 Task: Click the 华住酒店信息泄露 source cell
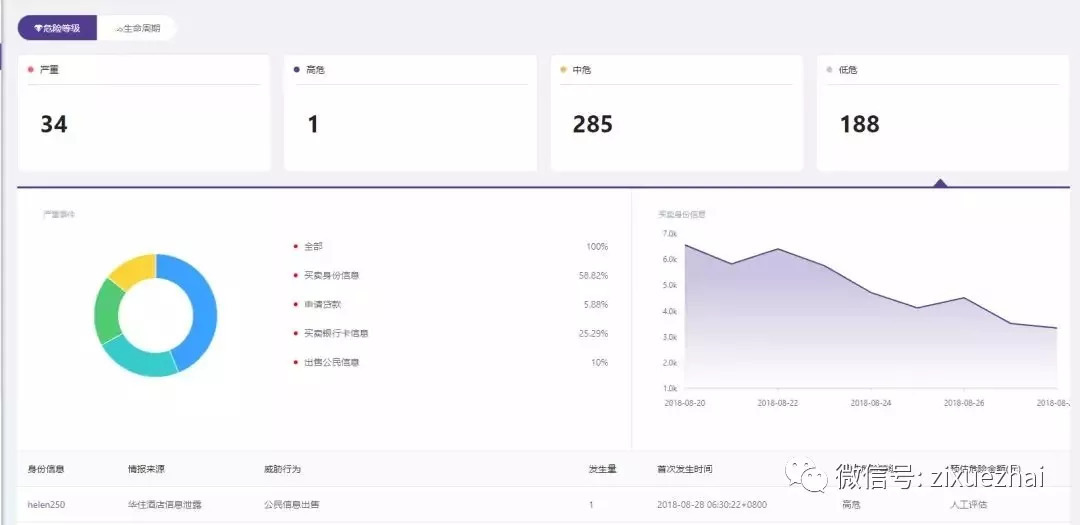[x=165, y=505]
